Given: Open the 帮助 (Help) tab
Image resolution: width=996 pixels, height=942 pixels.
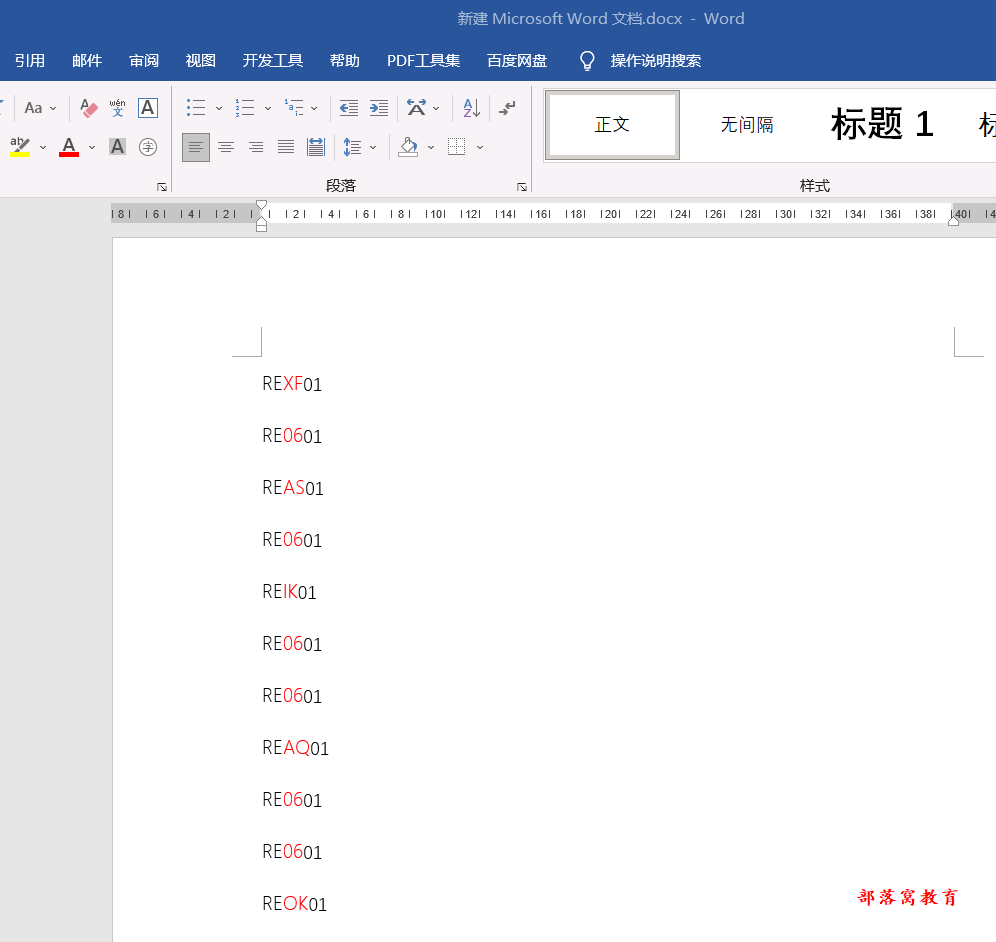Looking at the screenshot, I should [x=345, y=60].
